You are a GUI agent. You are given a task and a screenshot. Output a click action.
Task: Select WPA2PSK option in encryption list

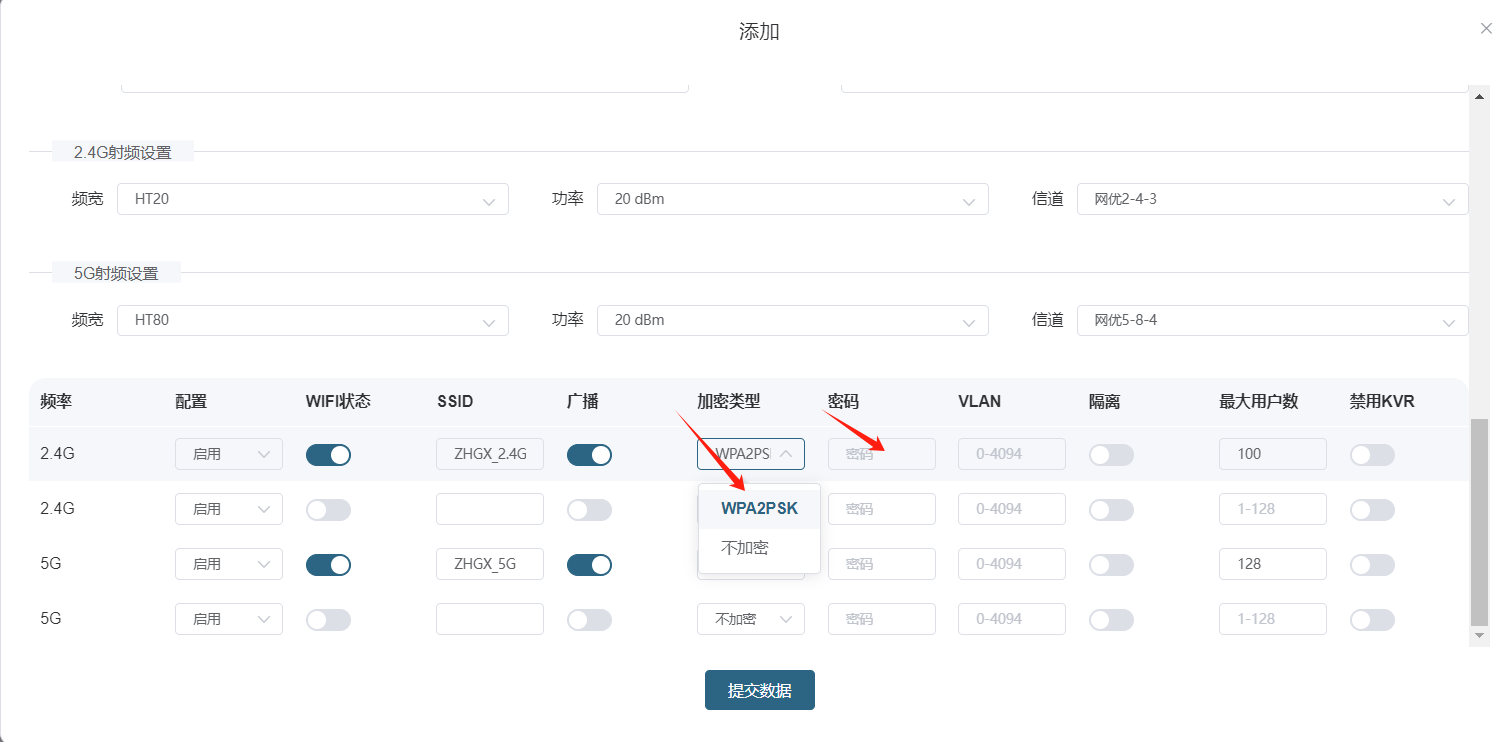[759, 508]
